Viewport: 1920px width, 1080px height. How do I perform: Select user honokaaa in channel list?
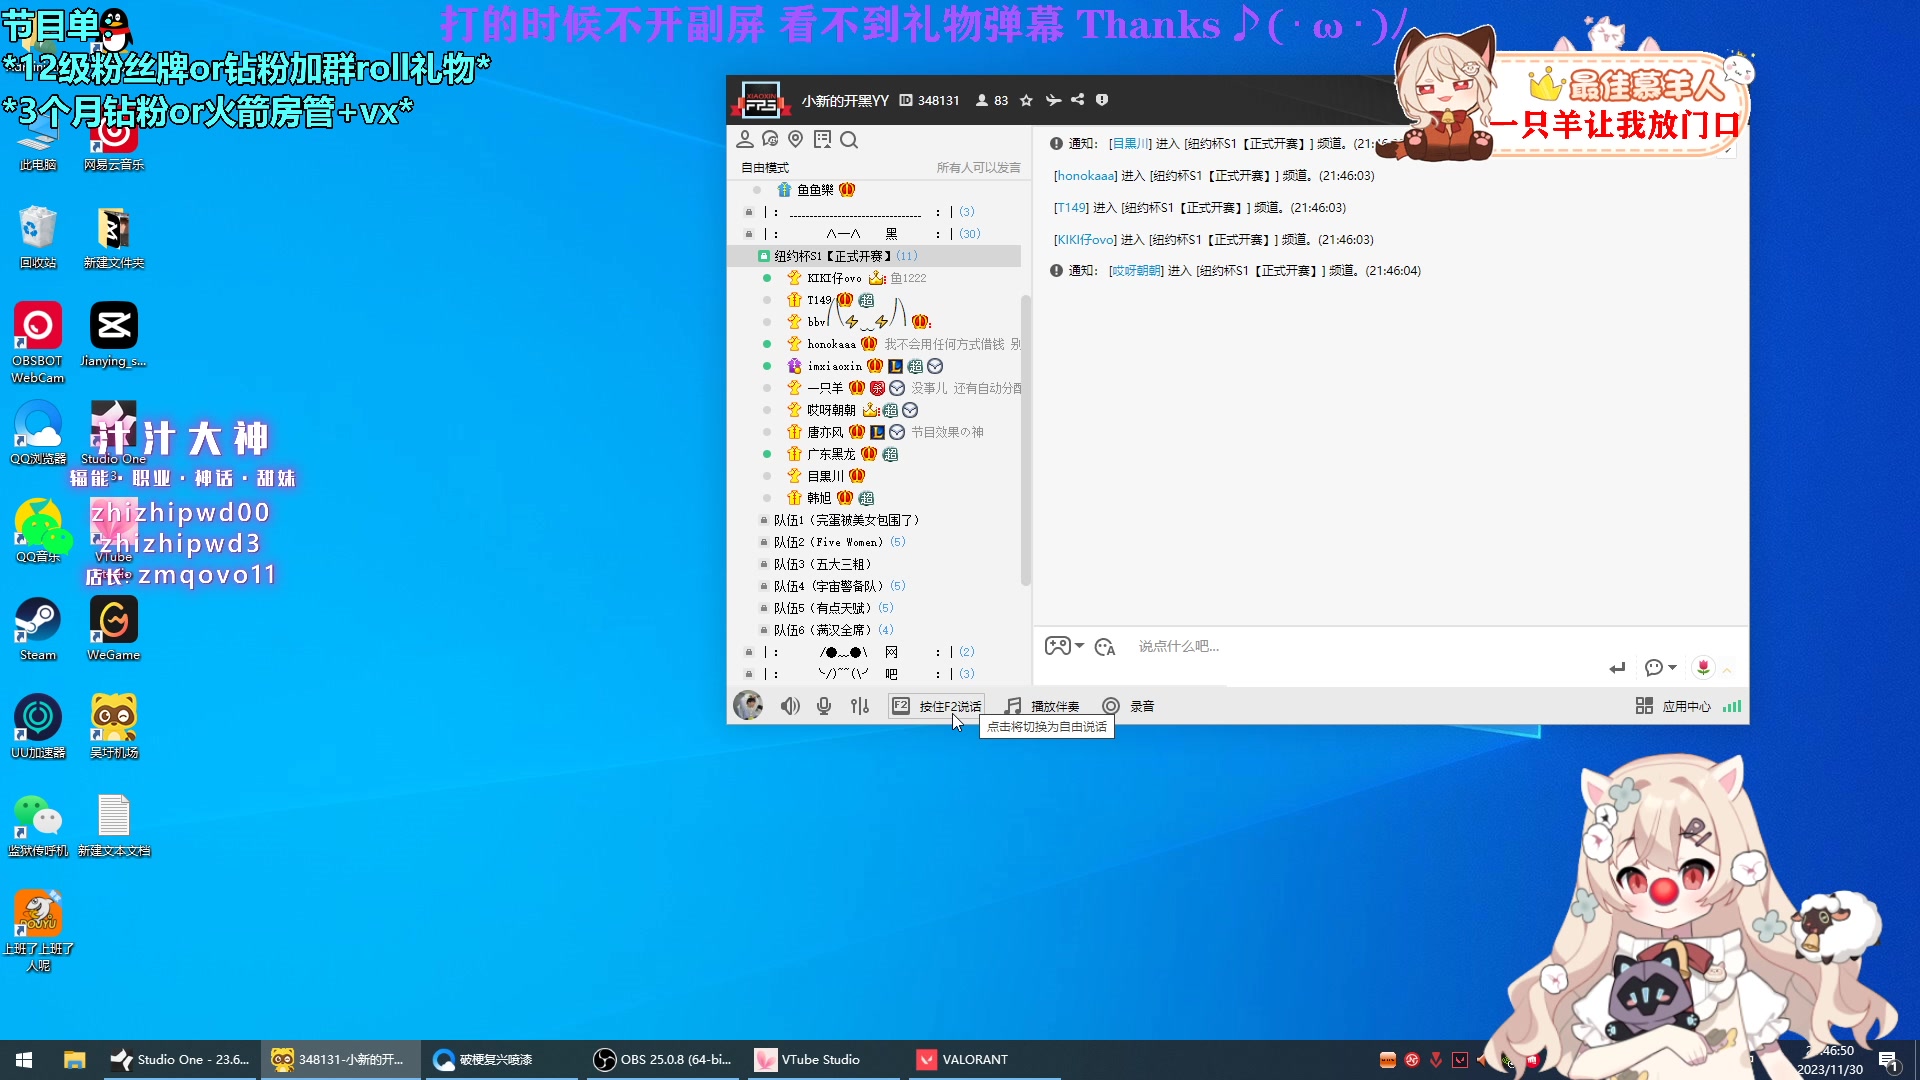point(832,344)
